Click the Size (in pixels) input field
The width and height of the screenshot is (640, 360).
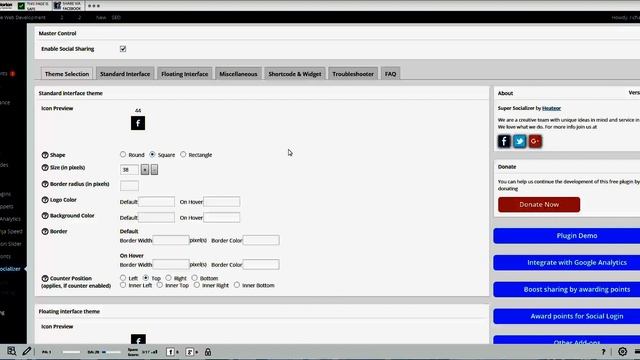coord(129,169)
